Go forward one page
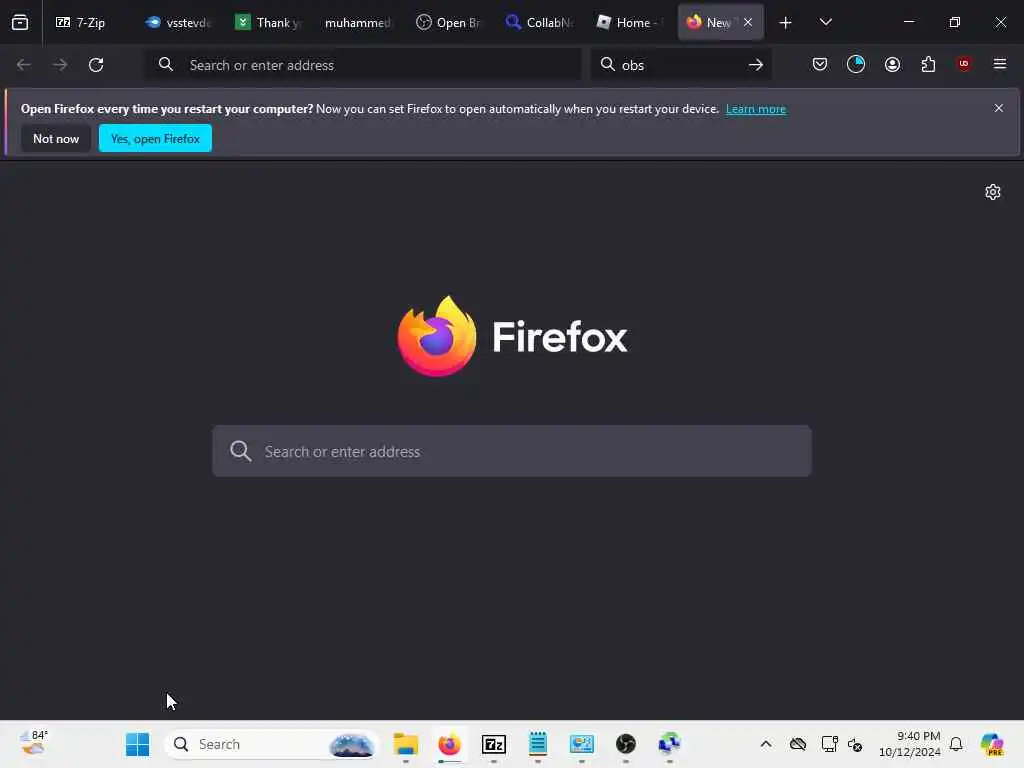This screenshot has width=1024, height=768. (x=60, y=65)
